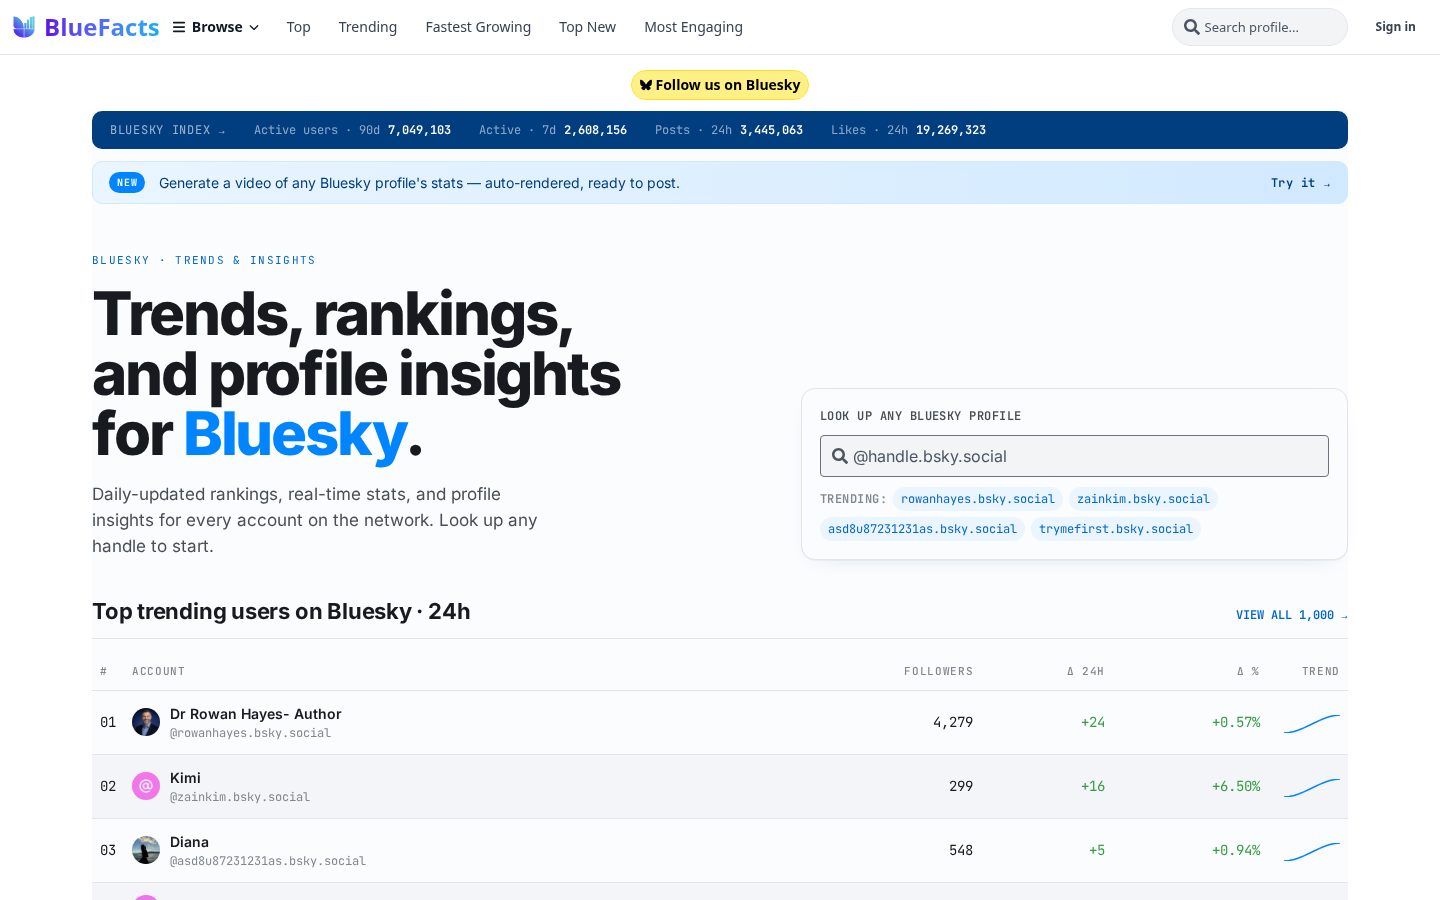Select Top New in nav bar
This screenshot has width=1440, height=900.
point(587,27)
